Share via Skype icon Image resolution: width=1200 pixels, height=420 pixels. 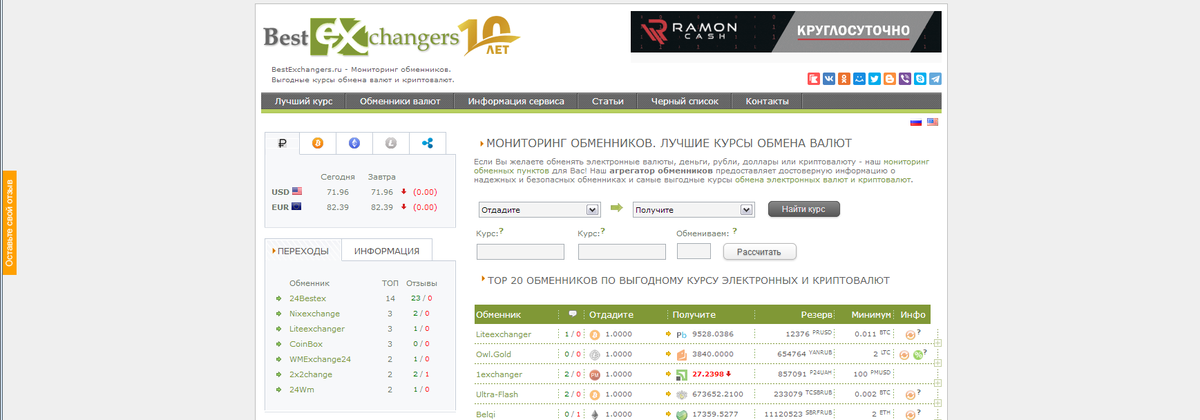920,78
